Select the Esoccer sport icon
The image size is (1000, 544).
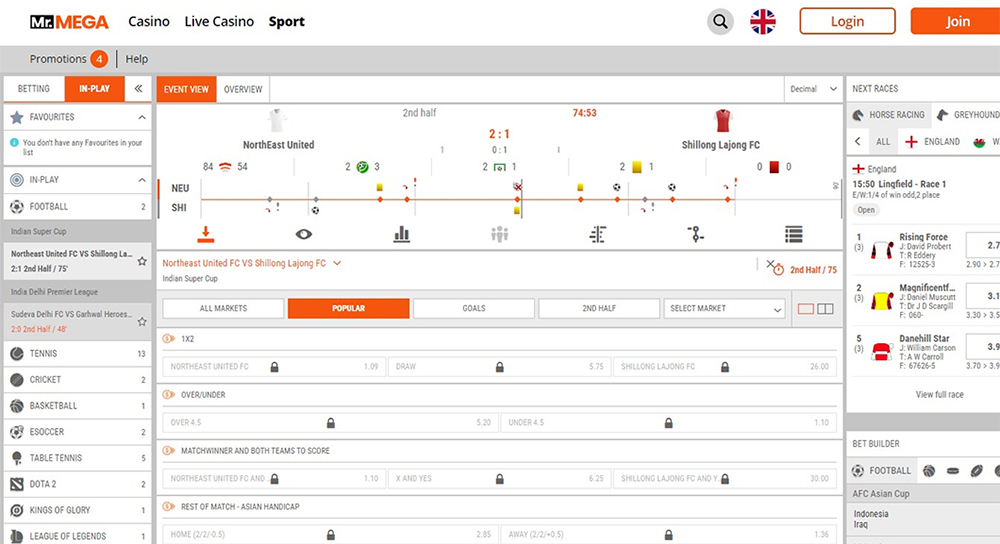[x=17, y=432]
